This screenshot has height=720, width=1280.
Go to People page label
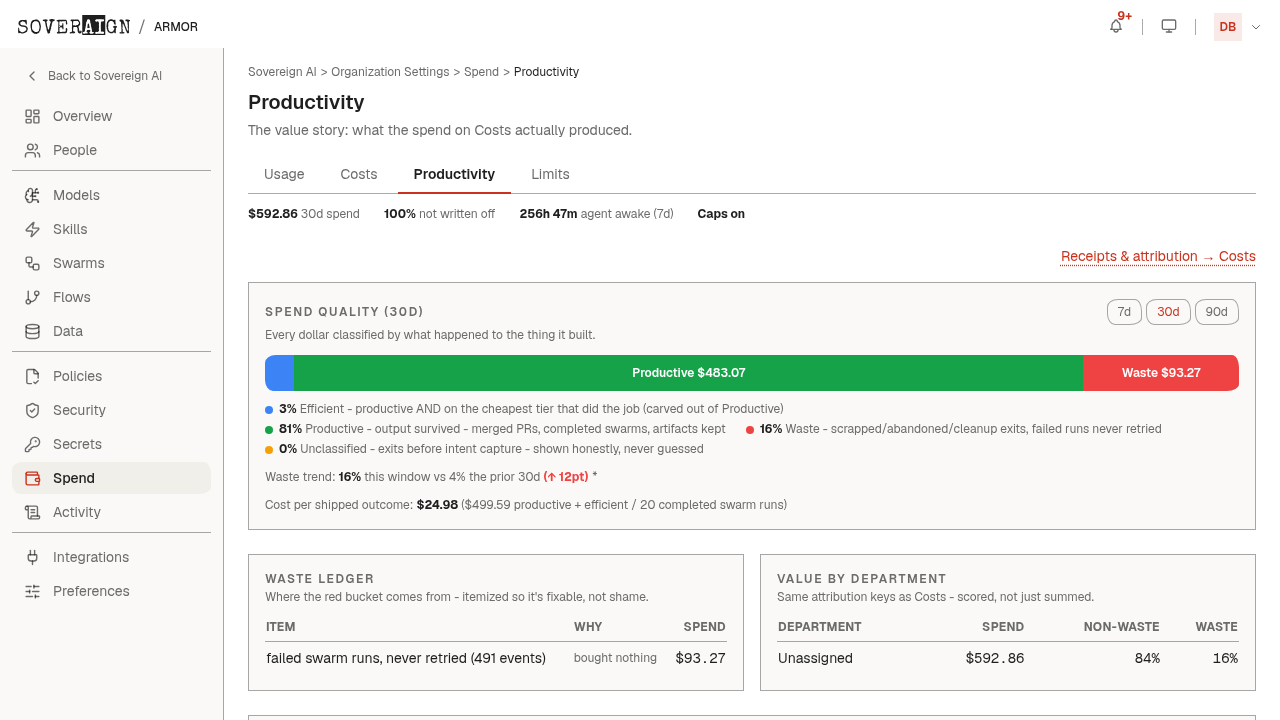click(75, 150)
